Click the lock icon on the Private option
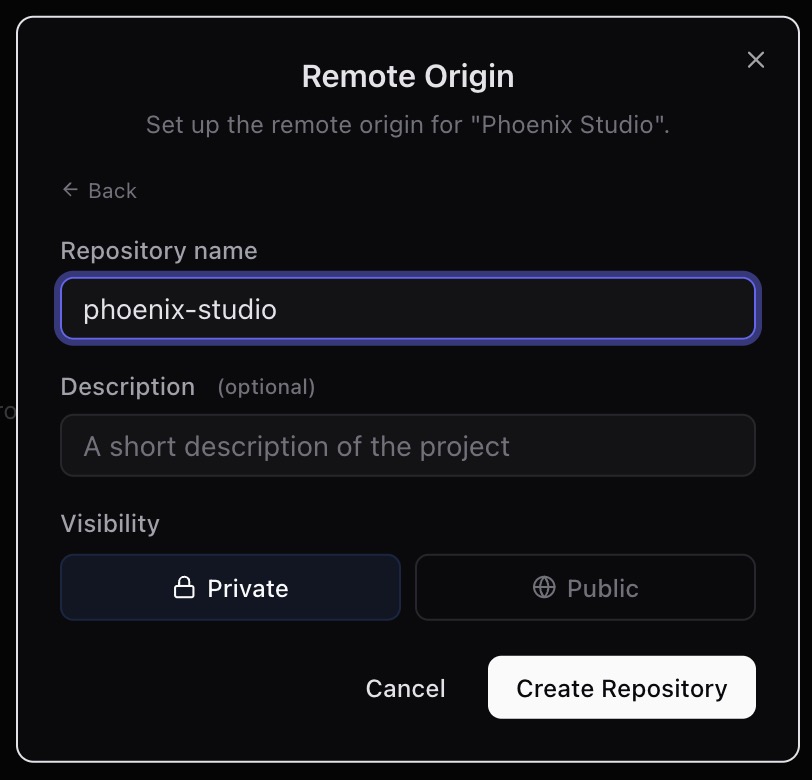 [185, 588]
